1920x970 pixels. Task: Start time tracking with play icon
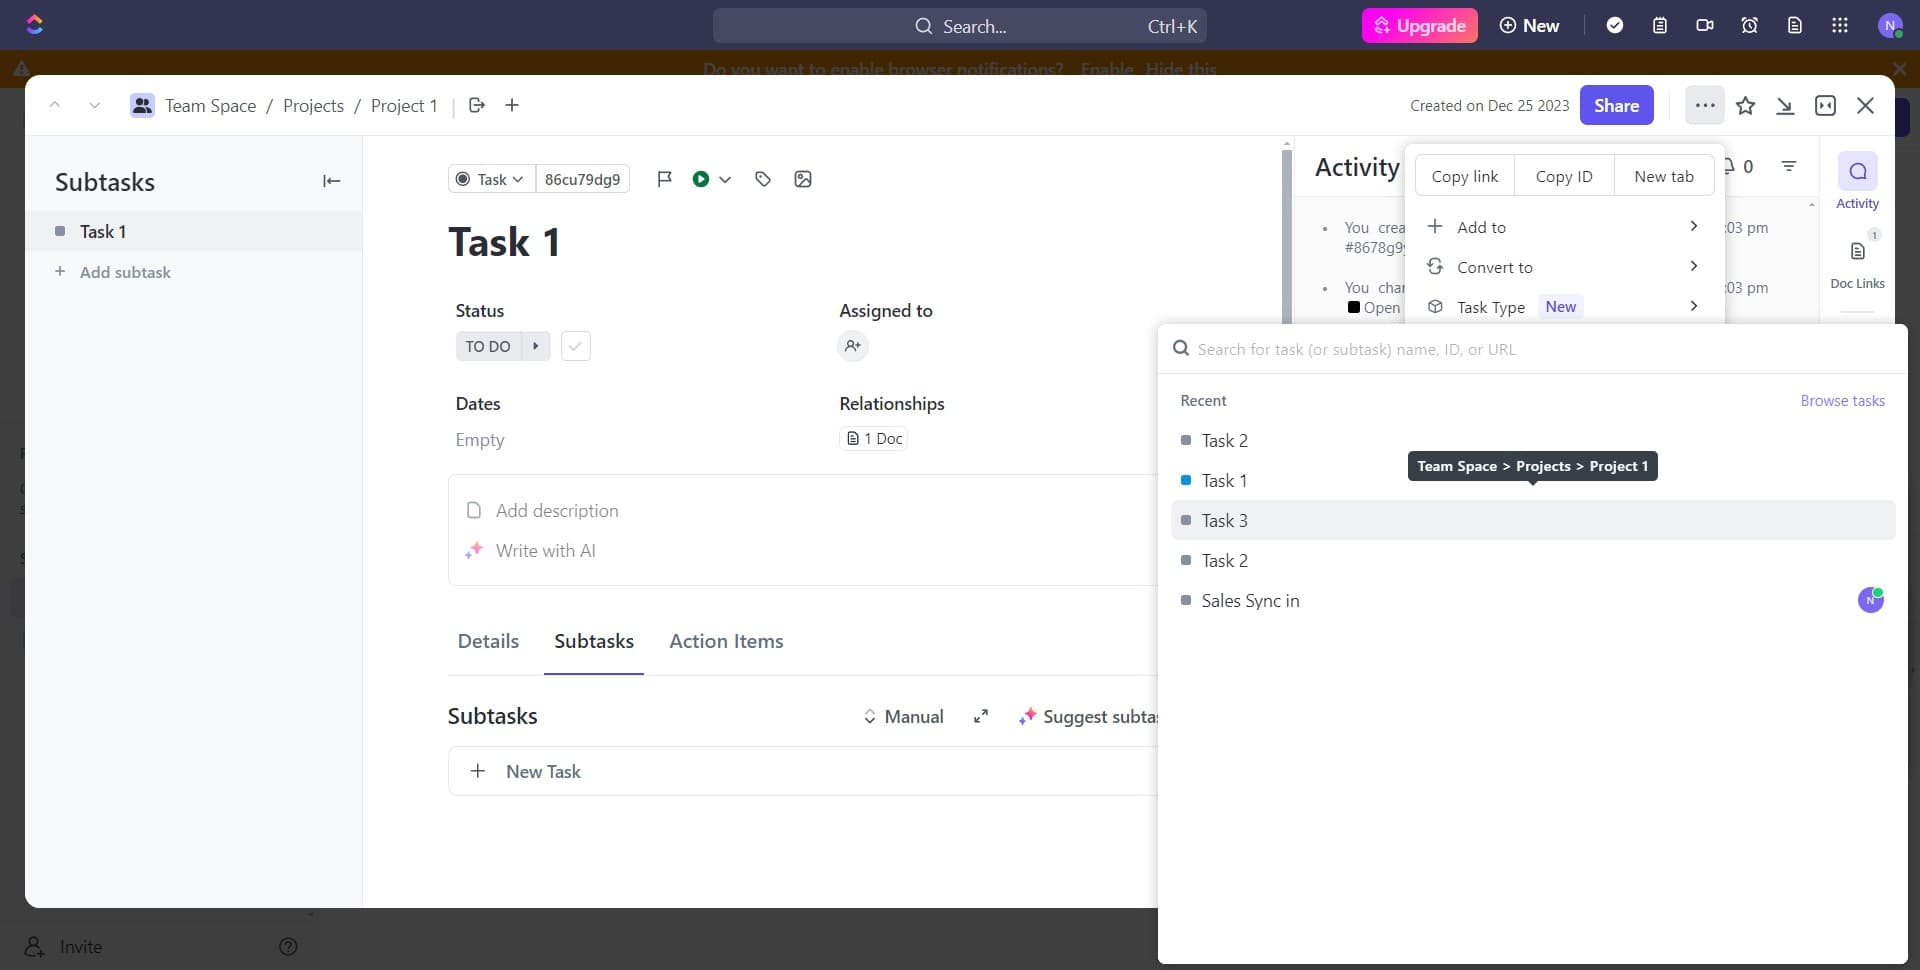pos(701,179)
